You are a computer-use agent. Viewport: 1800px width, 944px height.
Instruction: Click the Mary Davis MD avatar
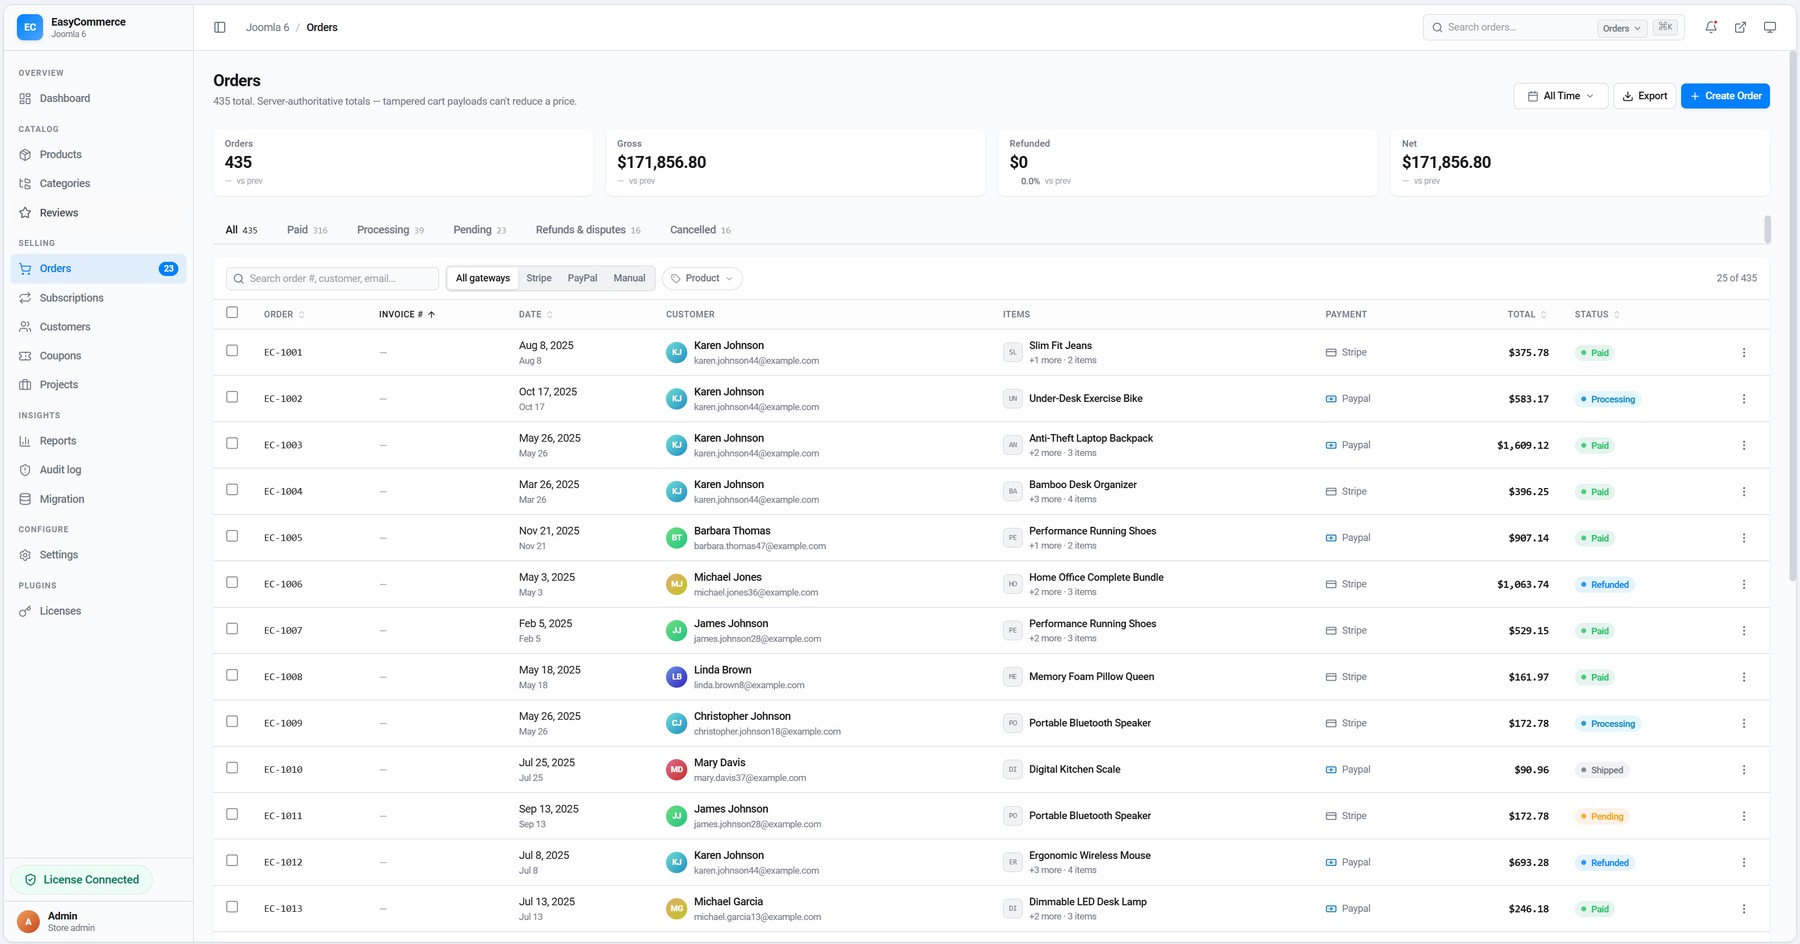(677, 770)
